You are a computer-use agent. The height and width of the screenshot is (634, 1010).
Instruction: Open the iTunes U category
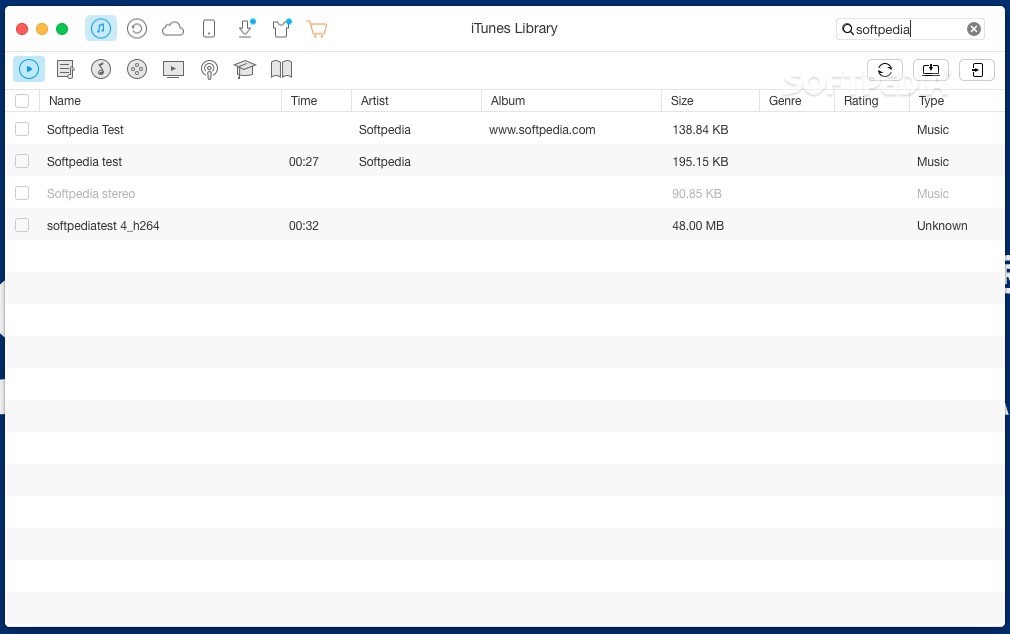[245, 68]
